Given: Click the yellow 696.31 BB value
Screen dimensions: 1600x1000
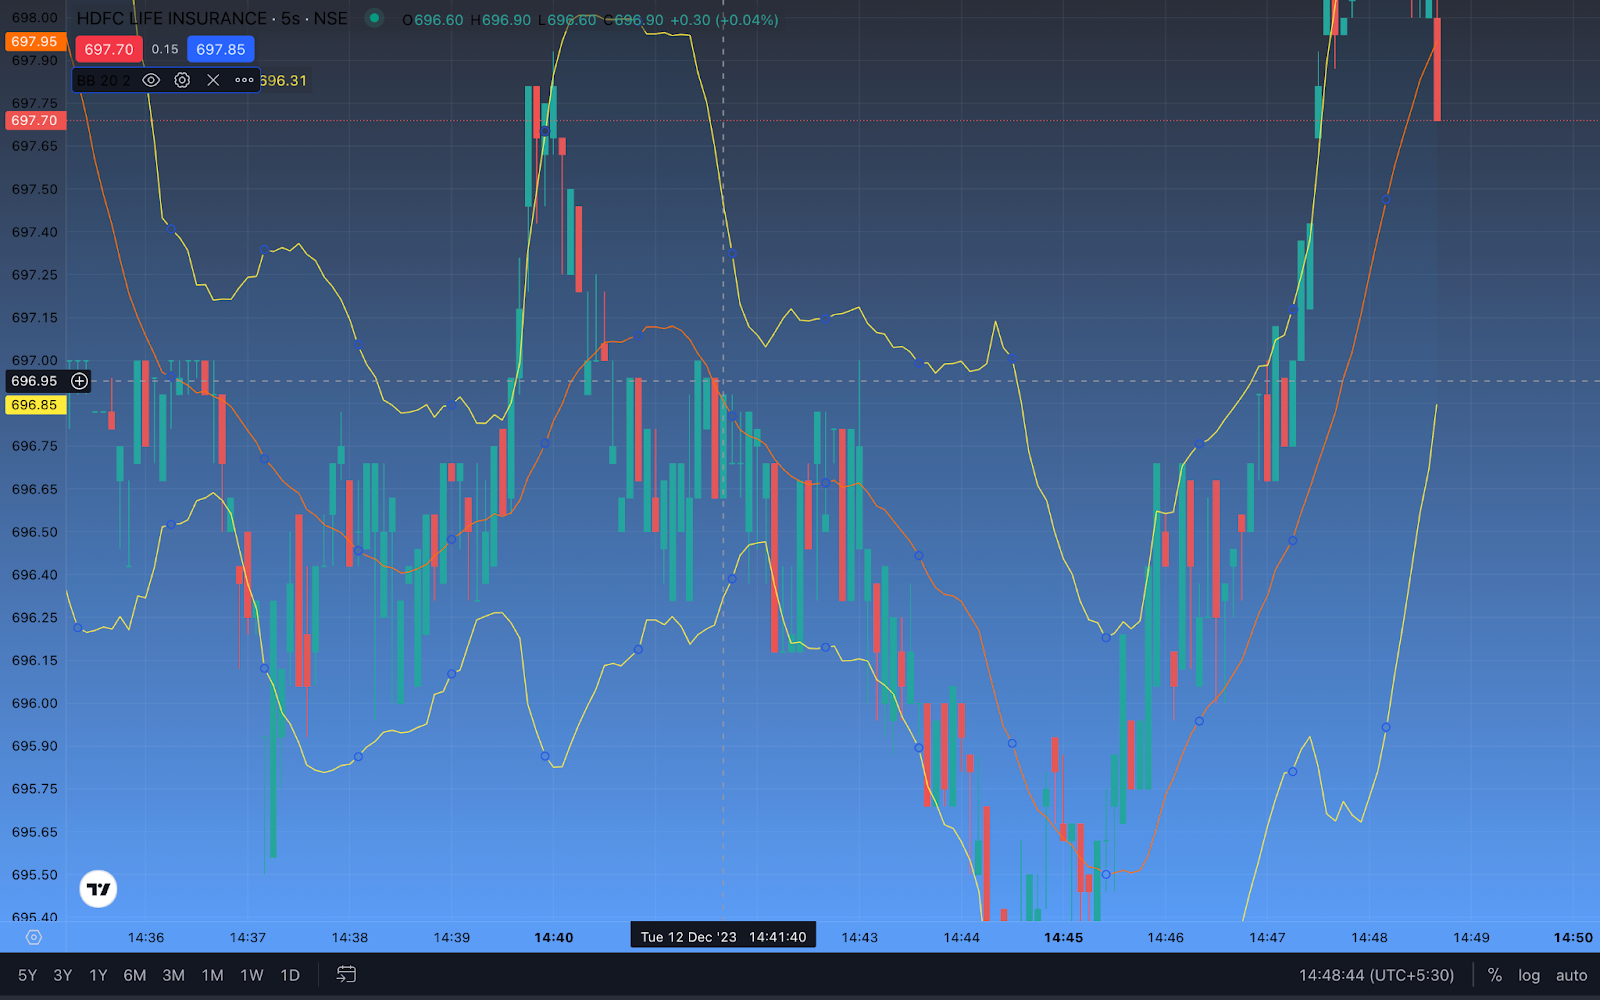Looking at the screenshot, I should [284, 80].
